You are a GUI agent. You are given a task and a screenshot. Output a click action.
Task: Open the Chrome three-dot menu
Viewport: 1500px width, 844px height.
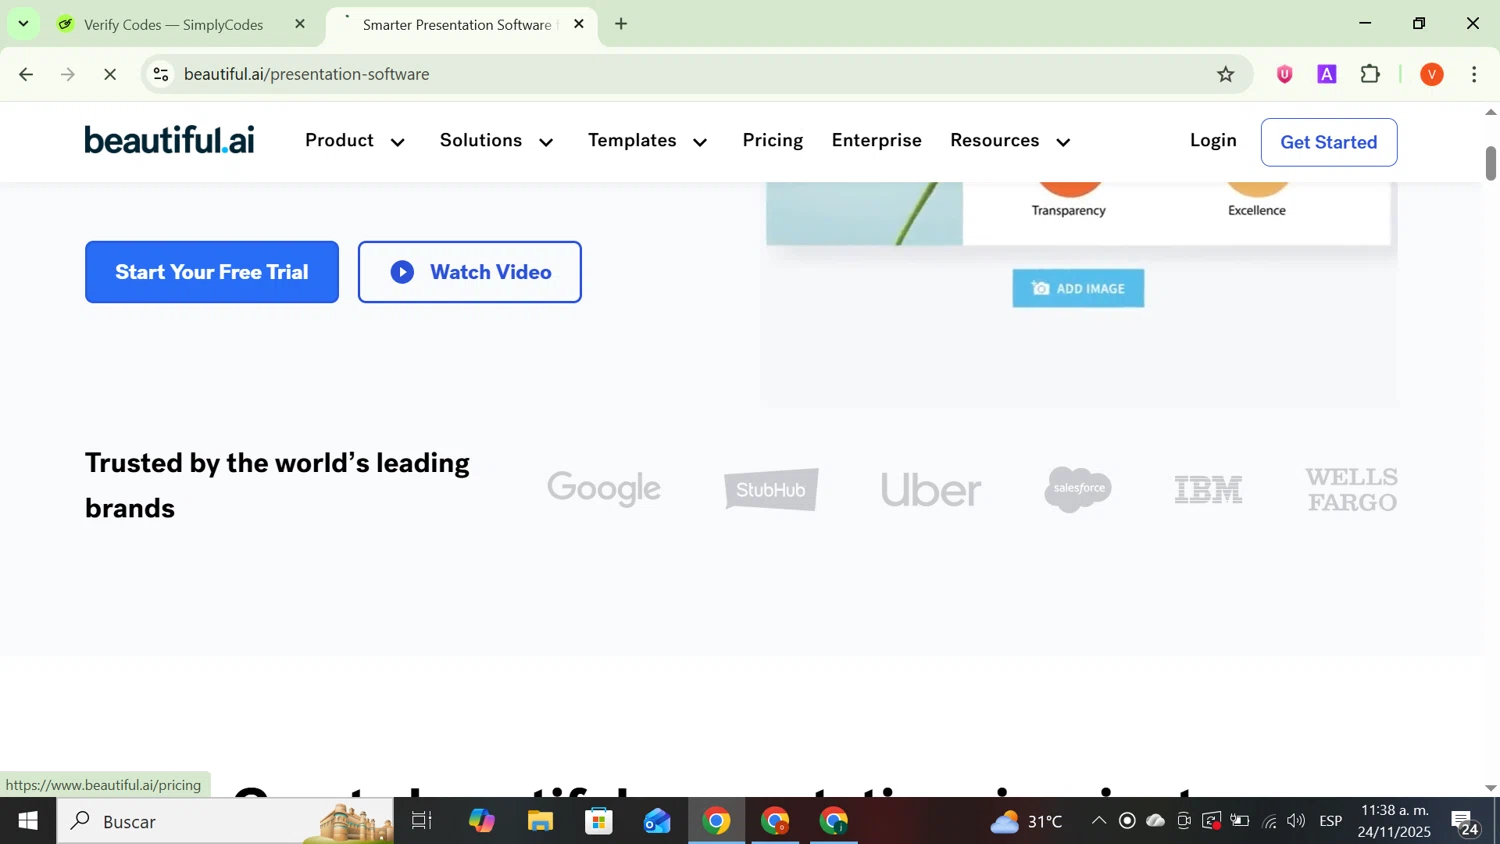point(1475,74)
